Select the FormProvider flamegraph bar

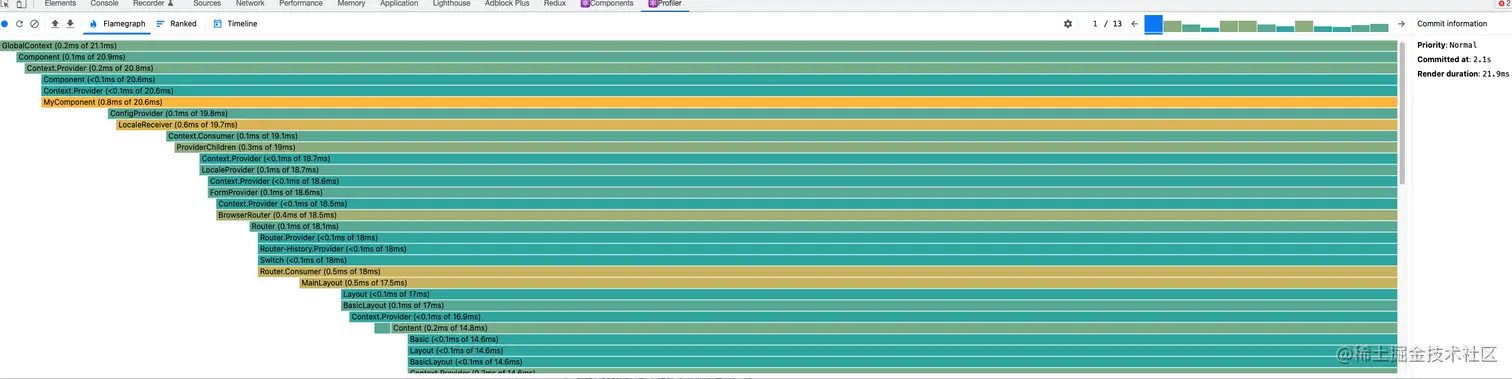[x=802, y=192]
